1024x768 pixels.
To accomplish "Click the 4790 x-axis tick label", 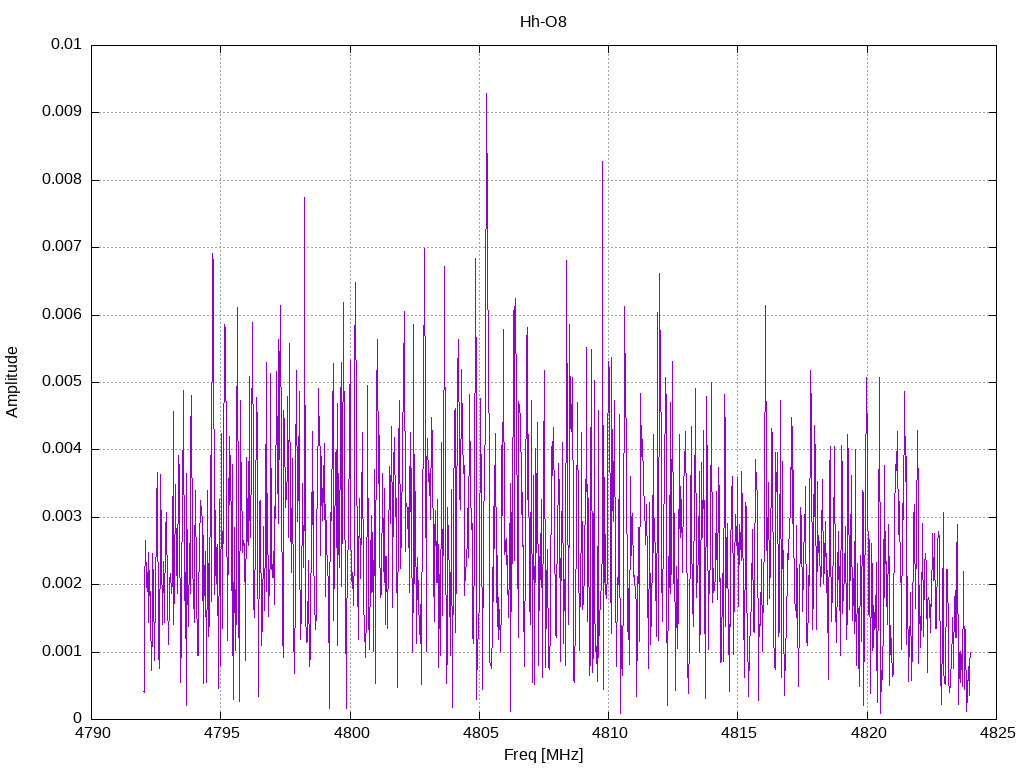I will click(x=92, y=733).
